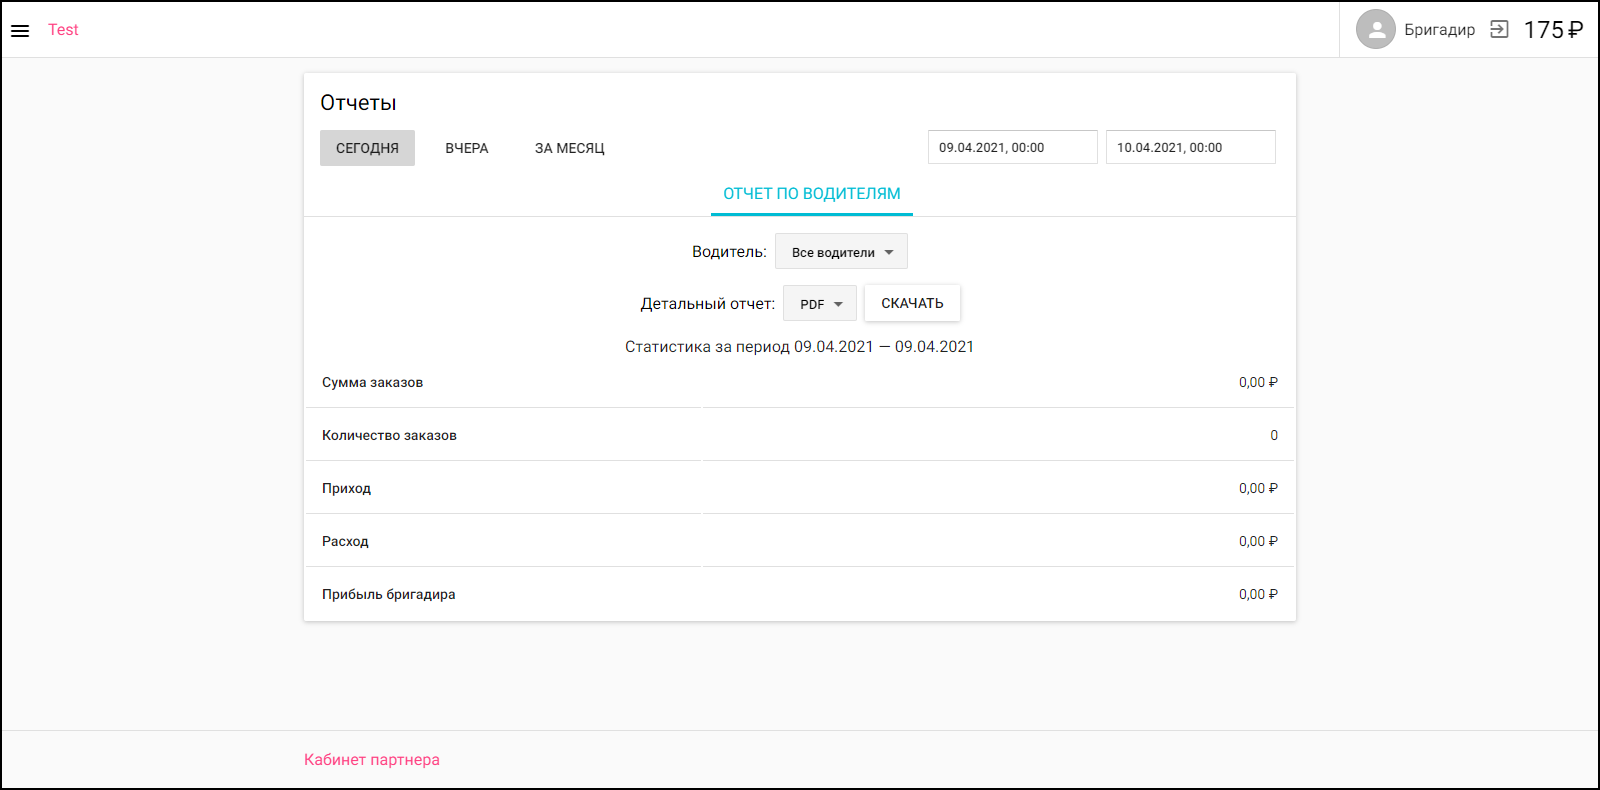This screenshot has width=1600, height=790.
Task: Click the Количество заказов row
Action: coord(799,435)
